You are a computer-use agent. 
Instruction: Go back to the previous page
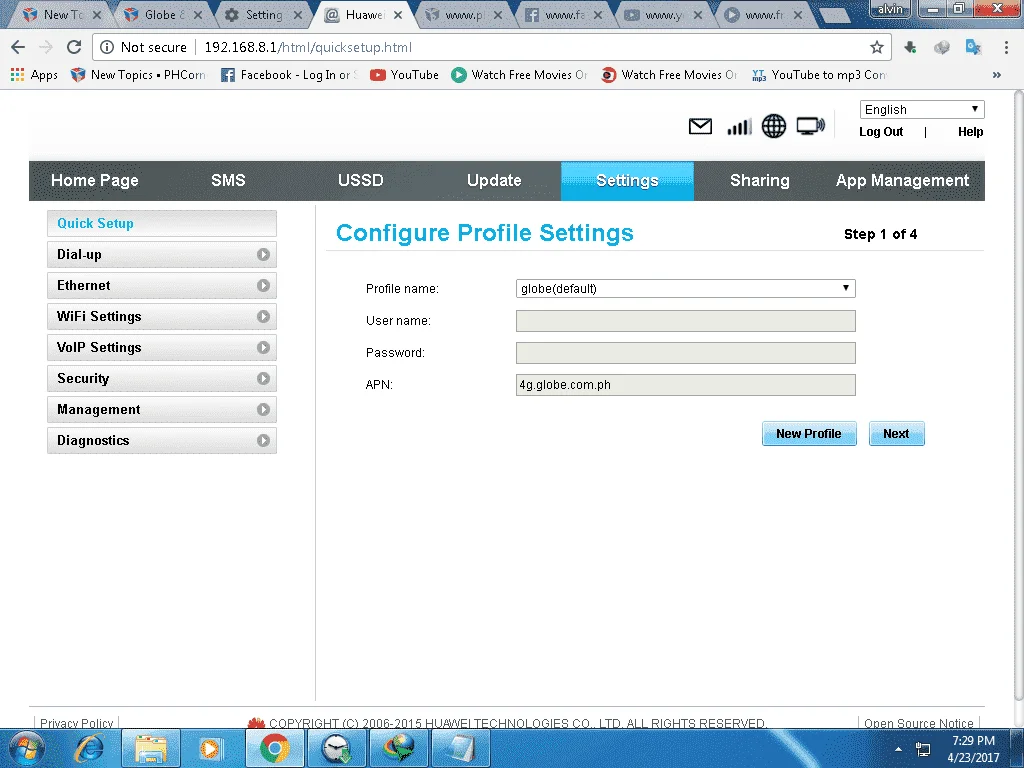pyautogui.click(x=18, y=47)
